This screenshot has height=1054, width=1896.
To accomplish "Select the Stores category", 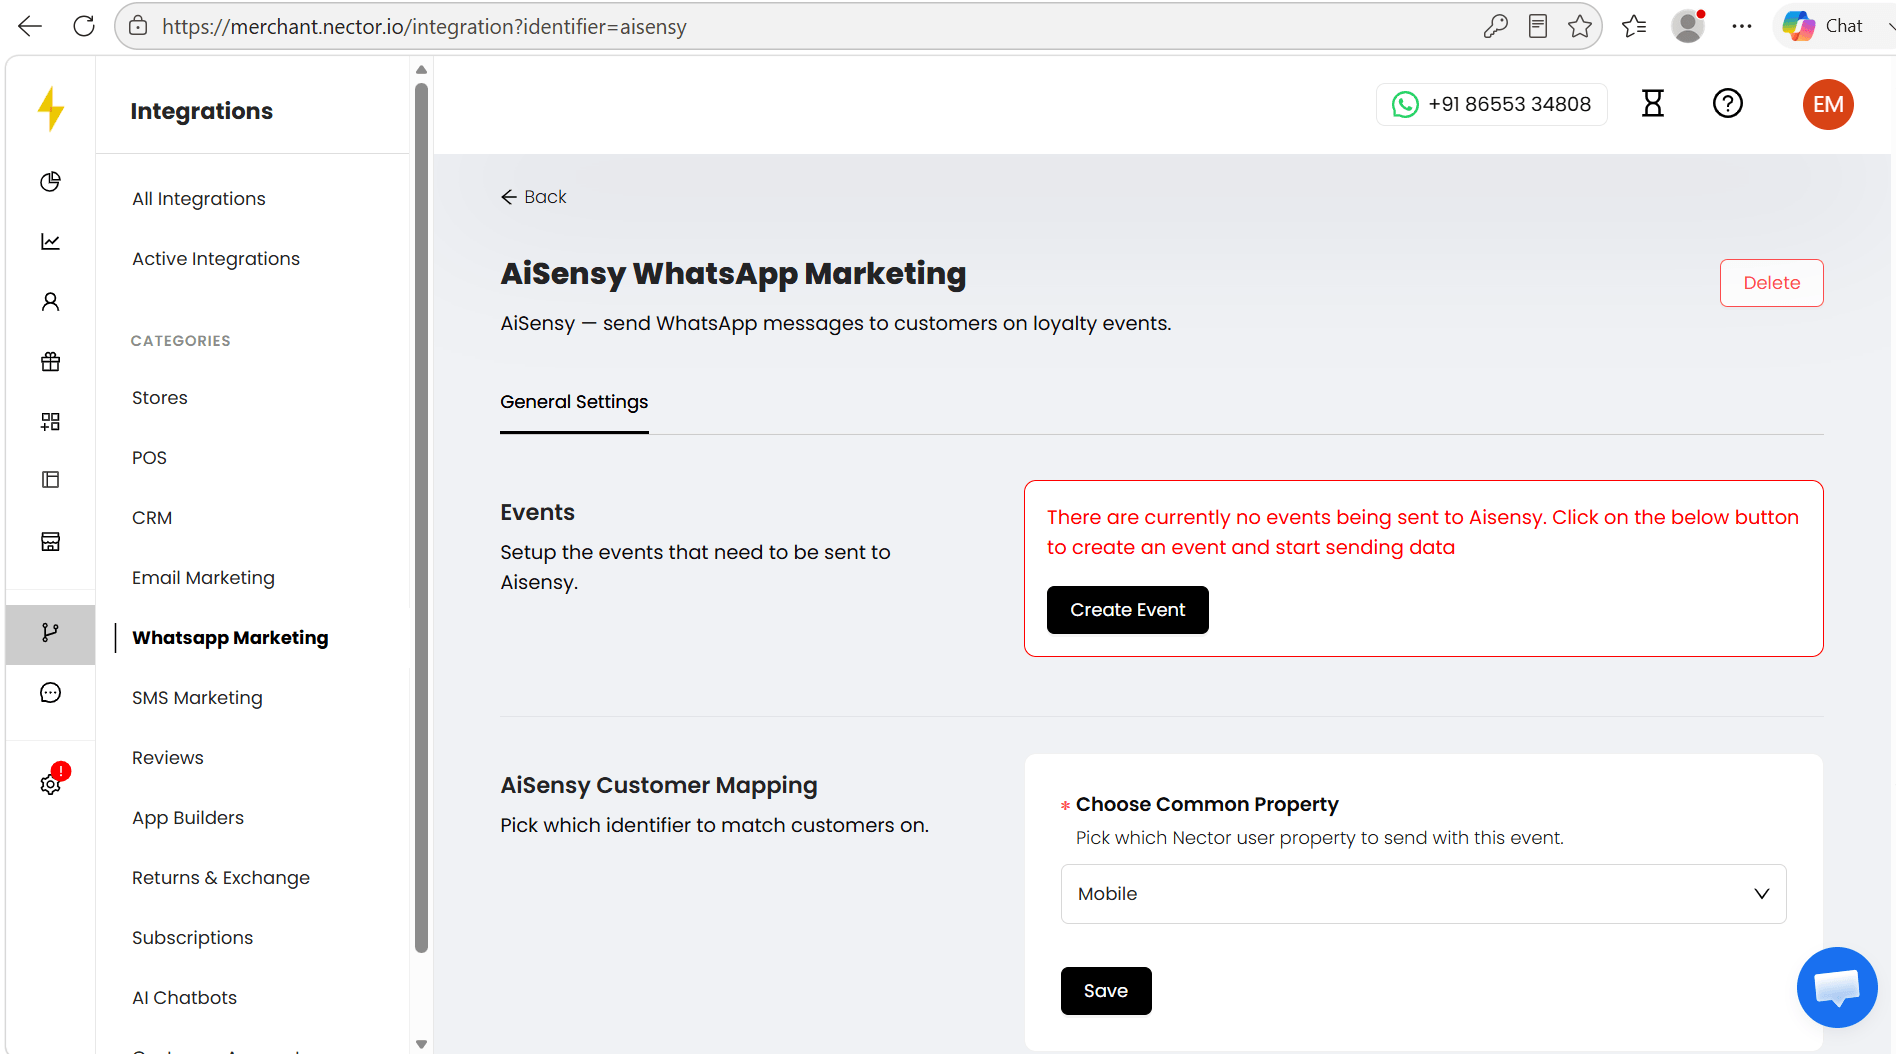I will coord(160,398).
